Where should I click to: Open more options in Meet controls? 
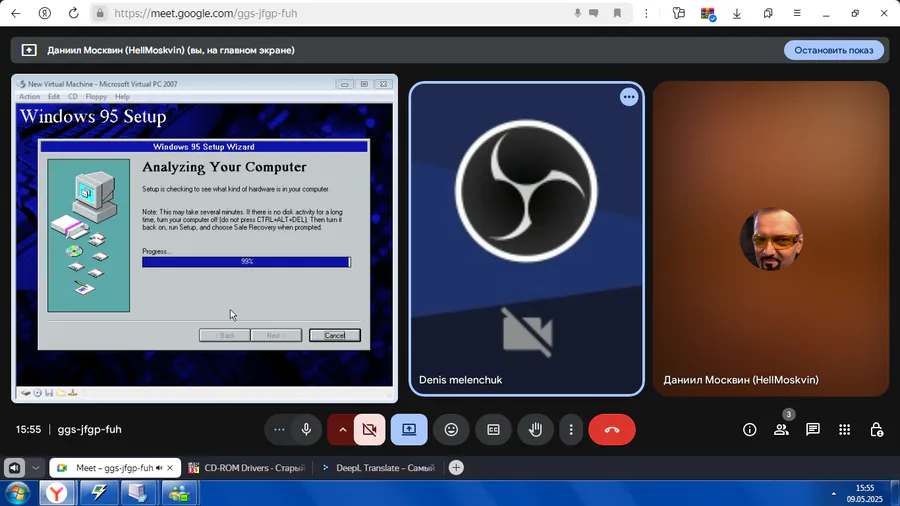571,430
